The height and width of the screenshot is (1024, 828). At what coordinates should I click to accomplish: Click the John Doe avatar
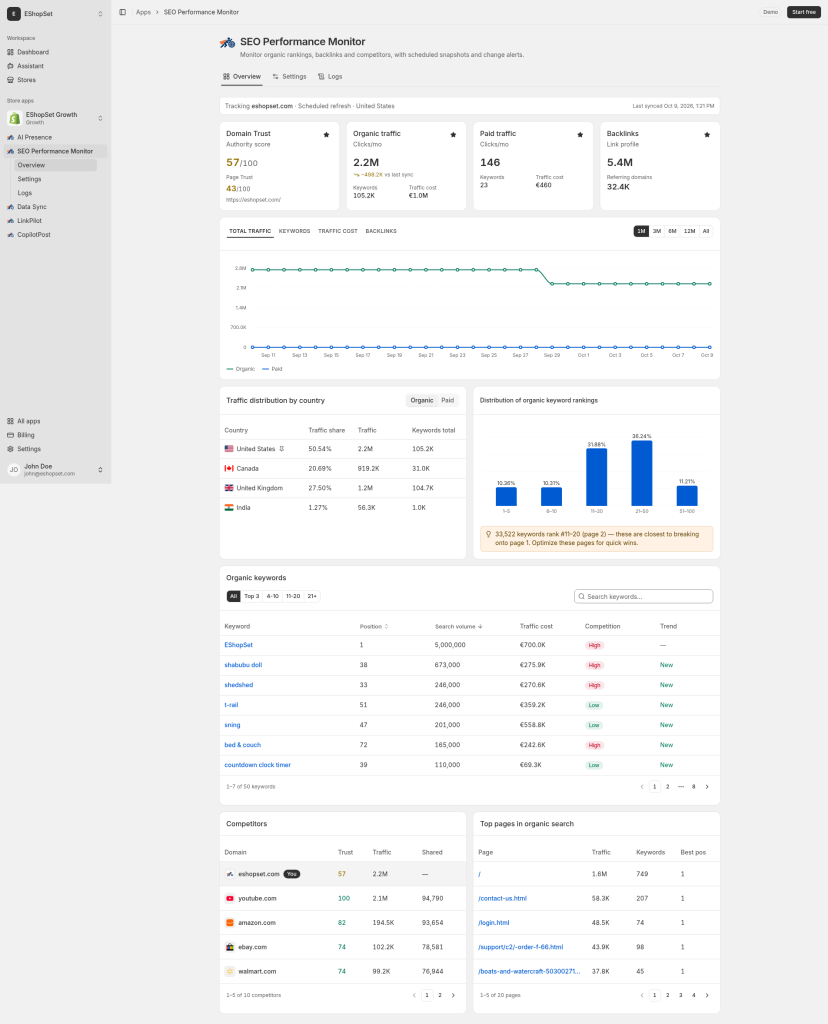coord(14,470)
